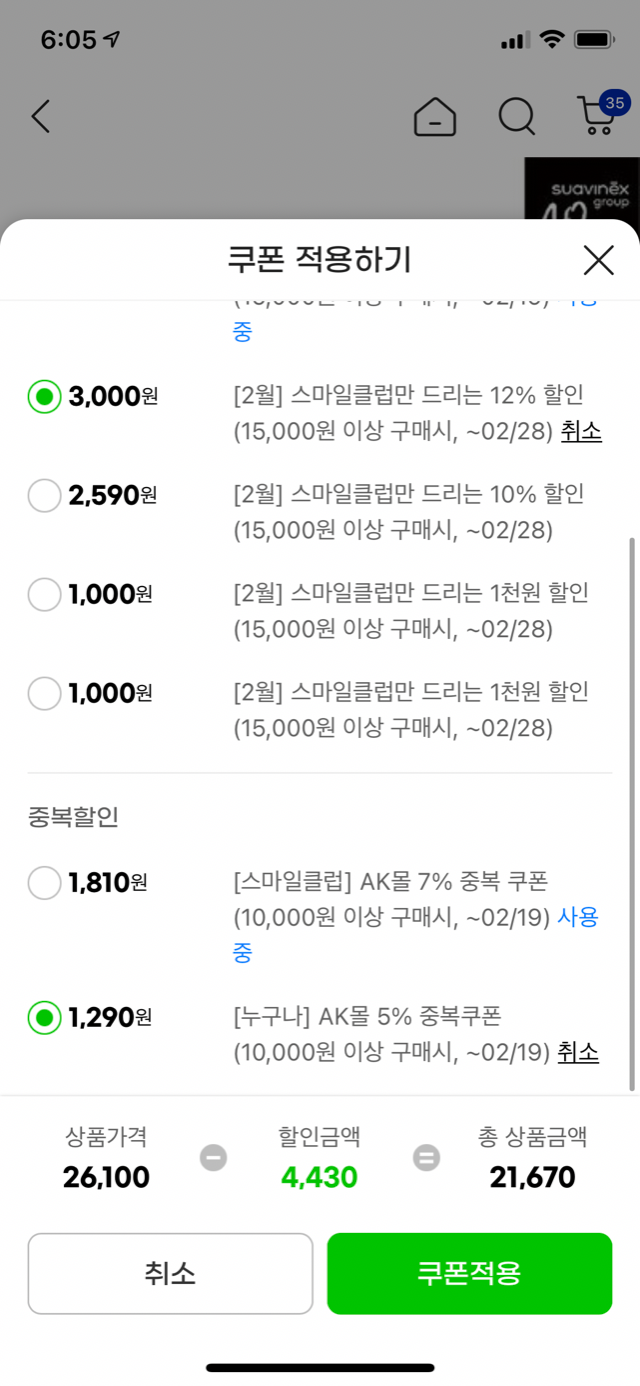Tap the home icon in header

435,118
